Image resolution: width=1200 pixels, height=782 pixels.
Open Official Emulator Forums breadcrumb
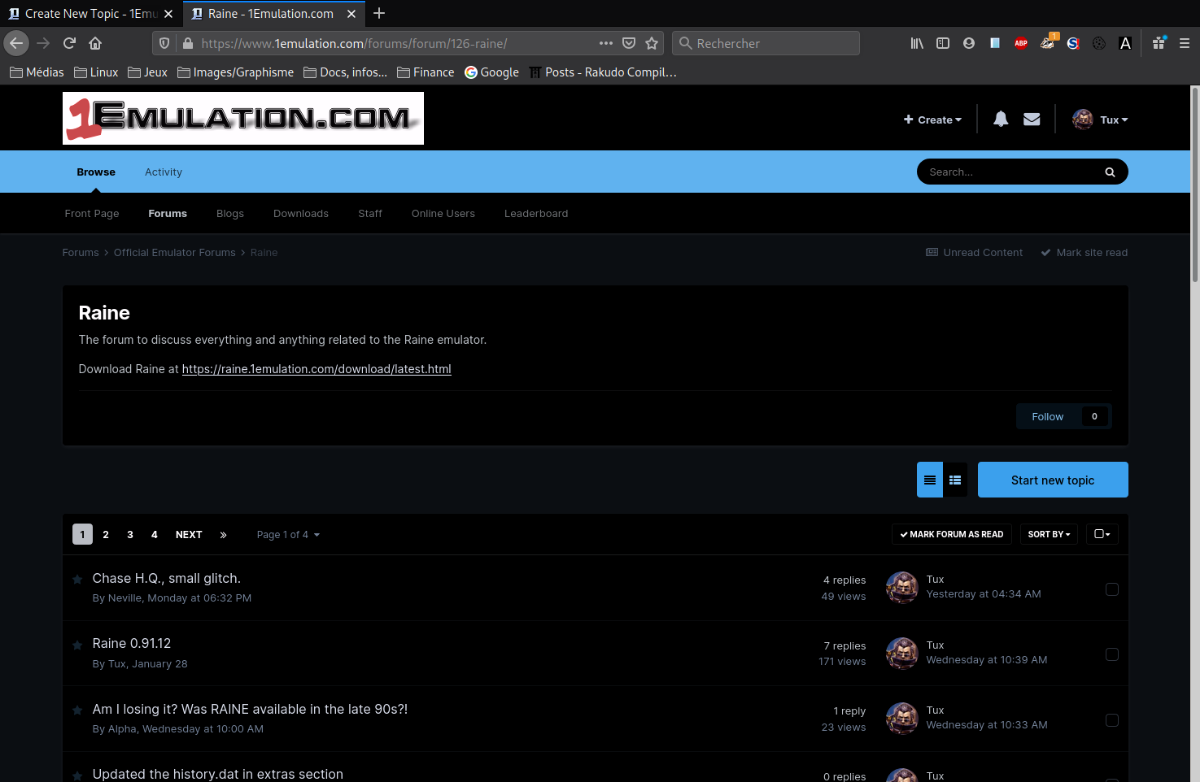click(x=175, y=252)
